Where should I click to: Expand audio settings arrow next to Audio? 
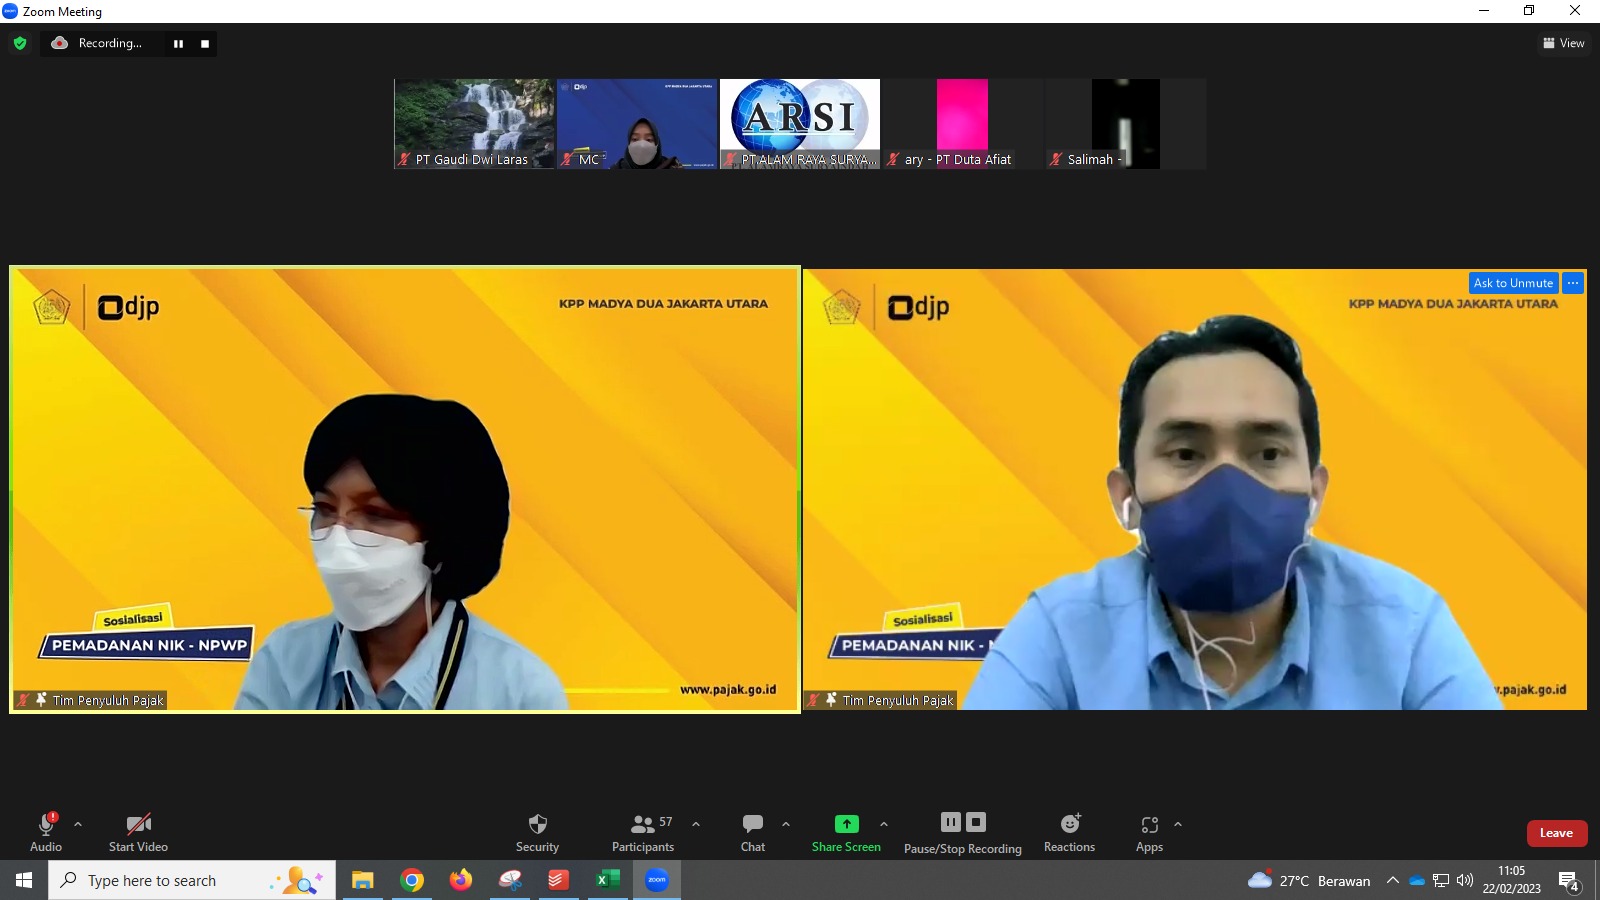pos(78,824)
